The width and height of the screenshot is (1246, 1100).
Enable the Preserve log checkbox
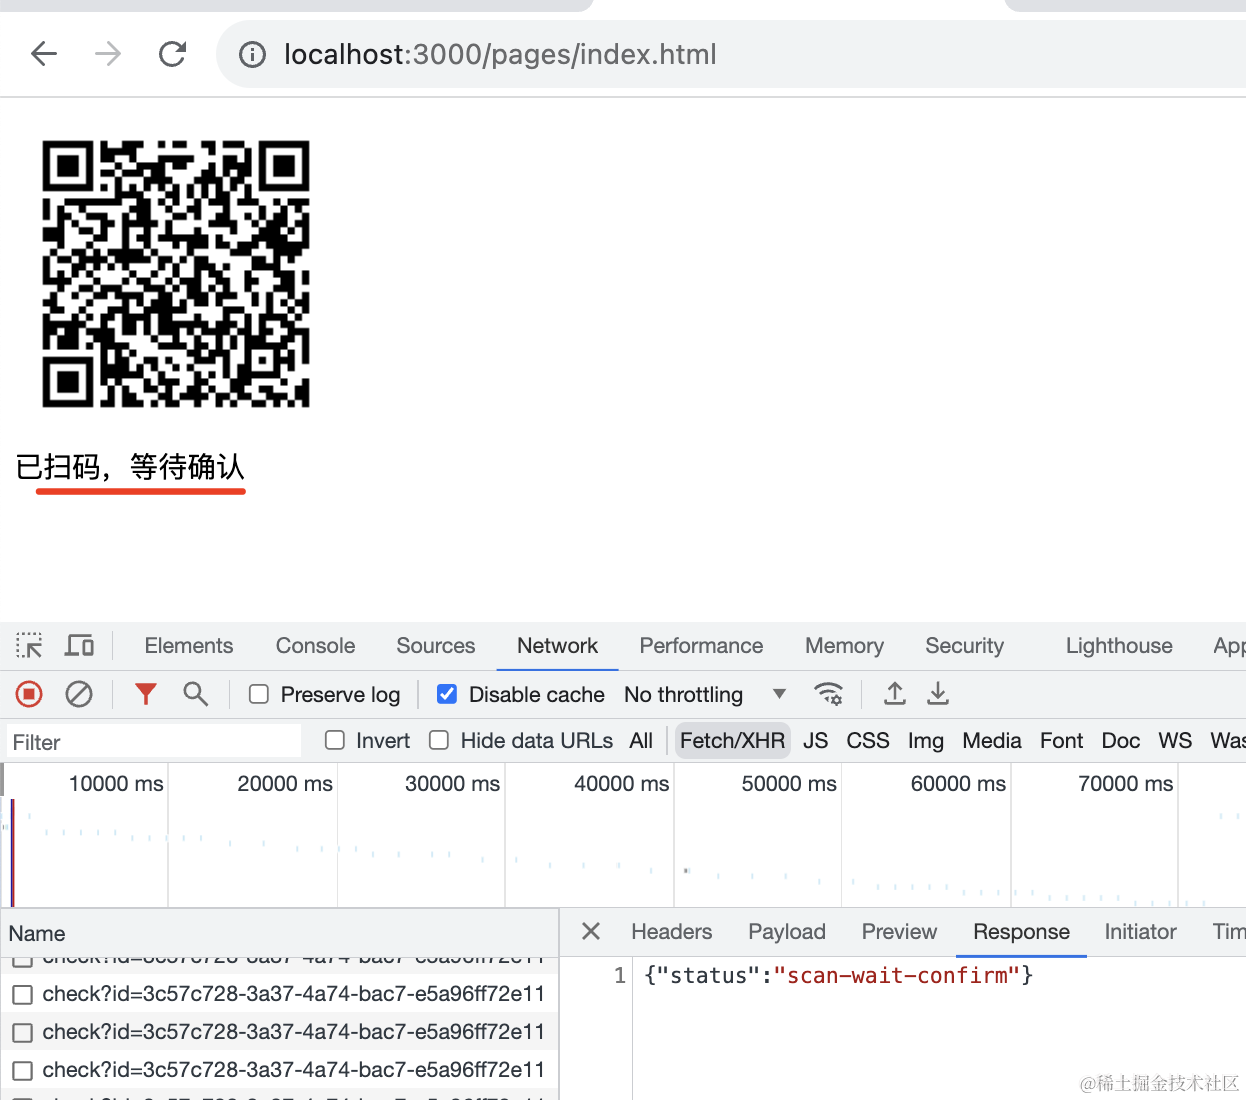[x=259, y=694]
